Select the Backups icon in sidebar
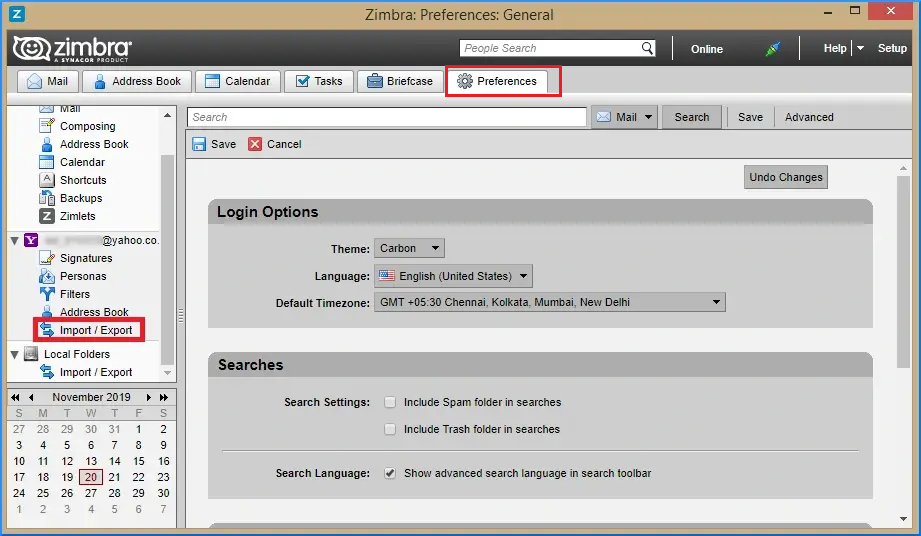921x536 pixels. click(46, 198)
